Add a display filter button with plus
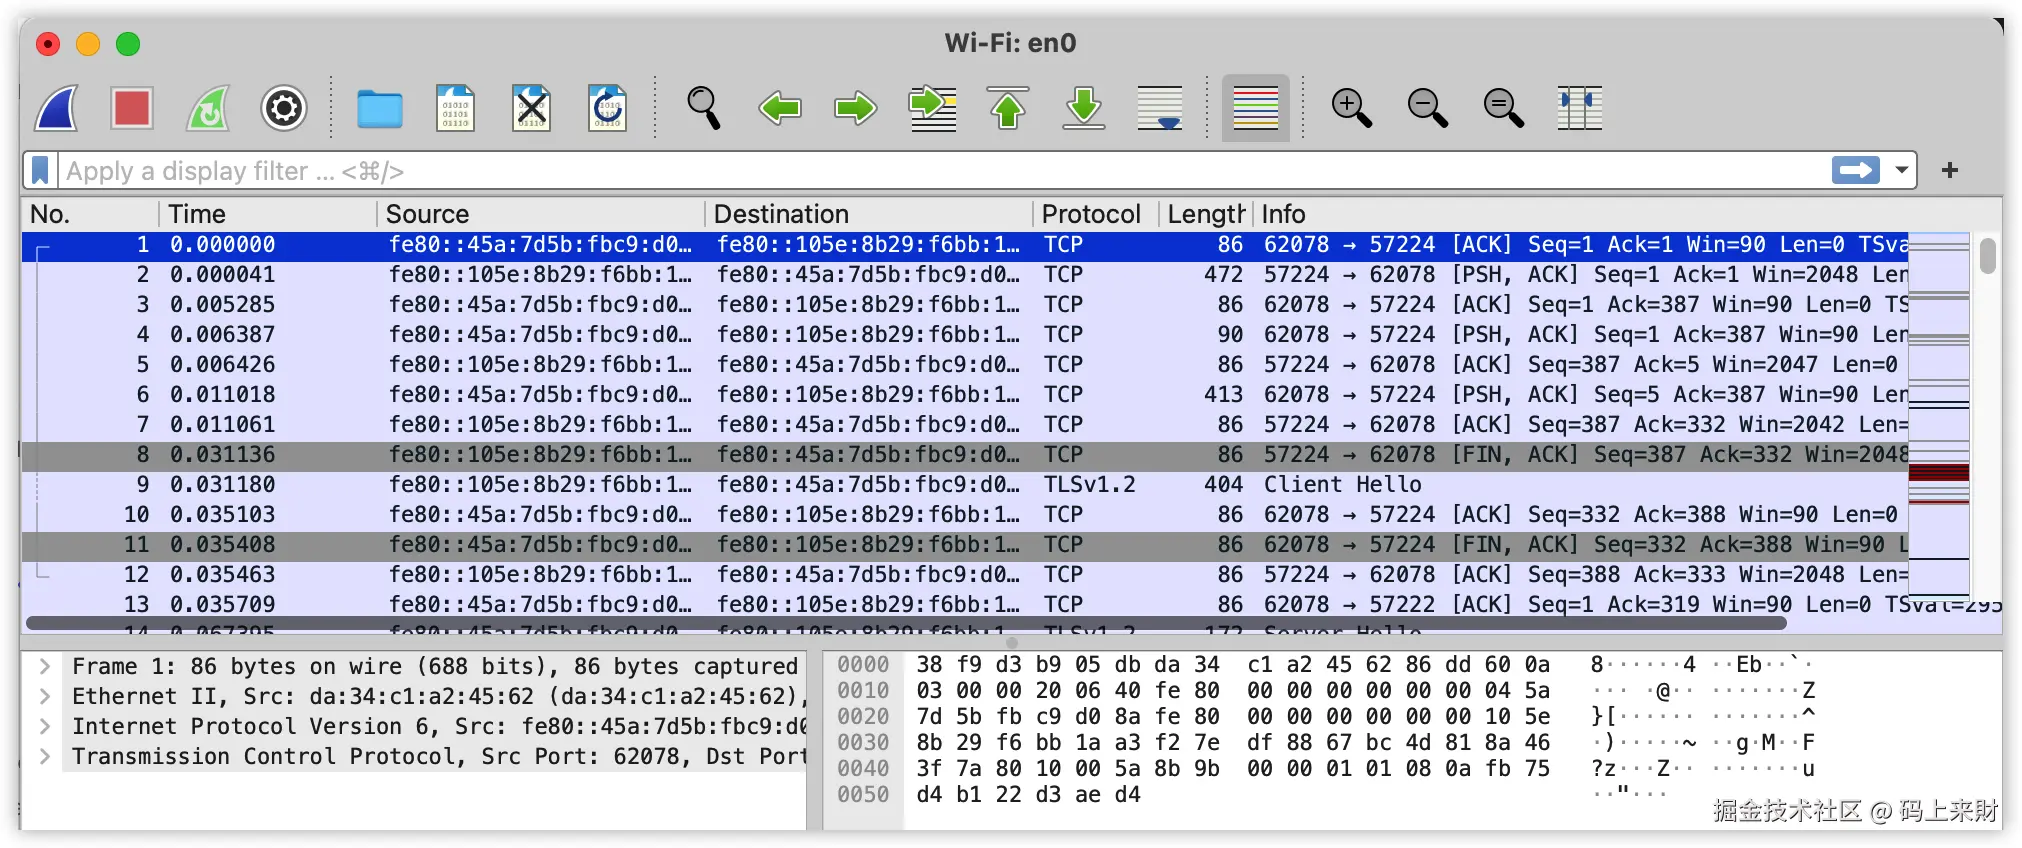The image size is (2022, 848). click(1950, 171)
